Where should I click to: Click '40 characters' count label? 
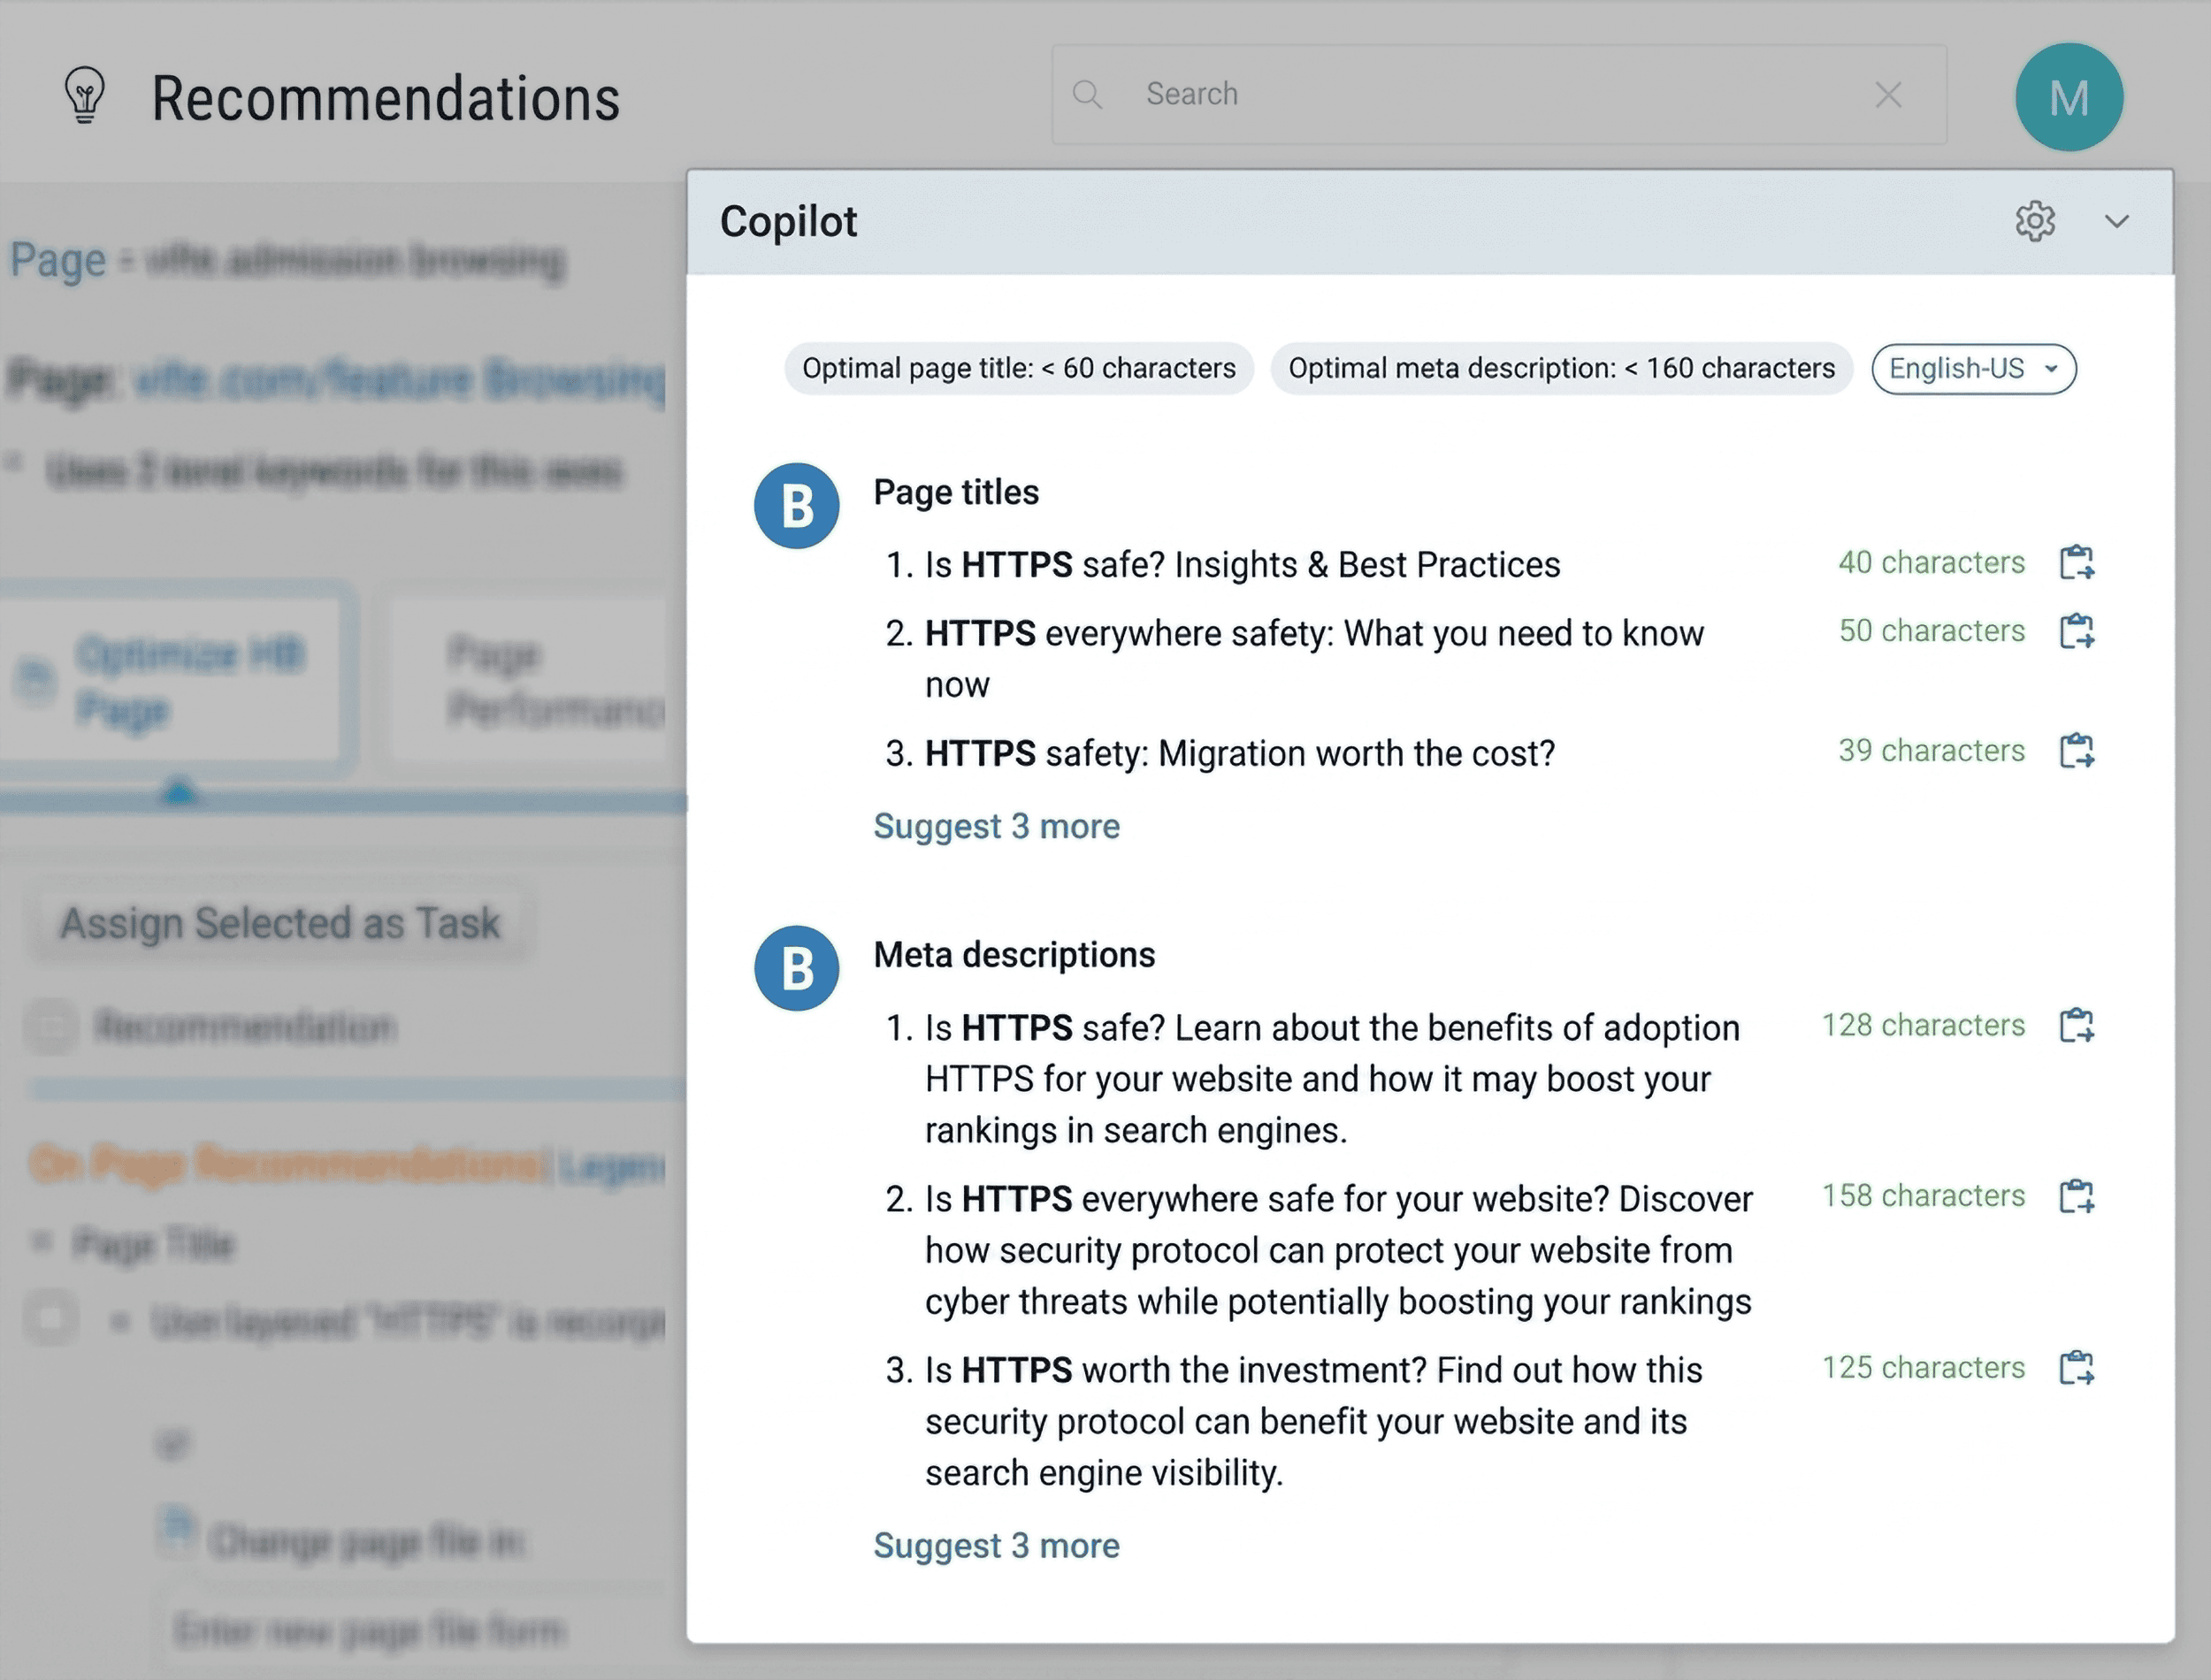click(1931, 562)
